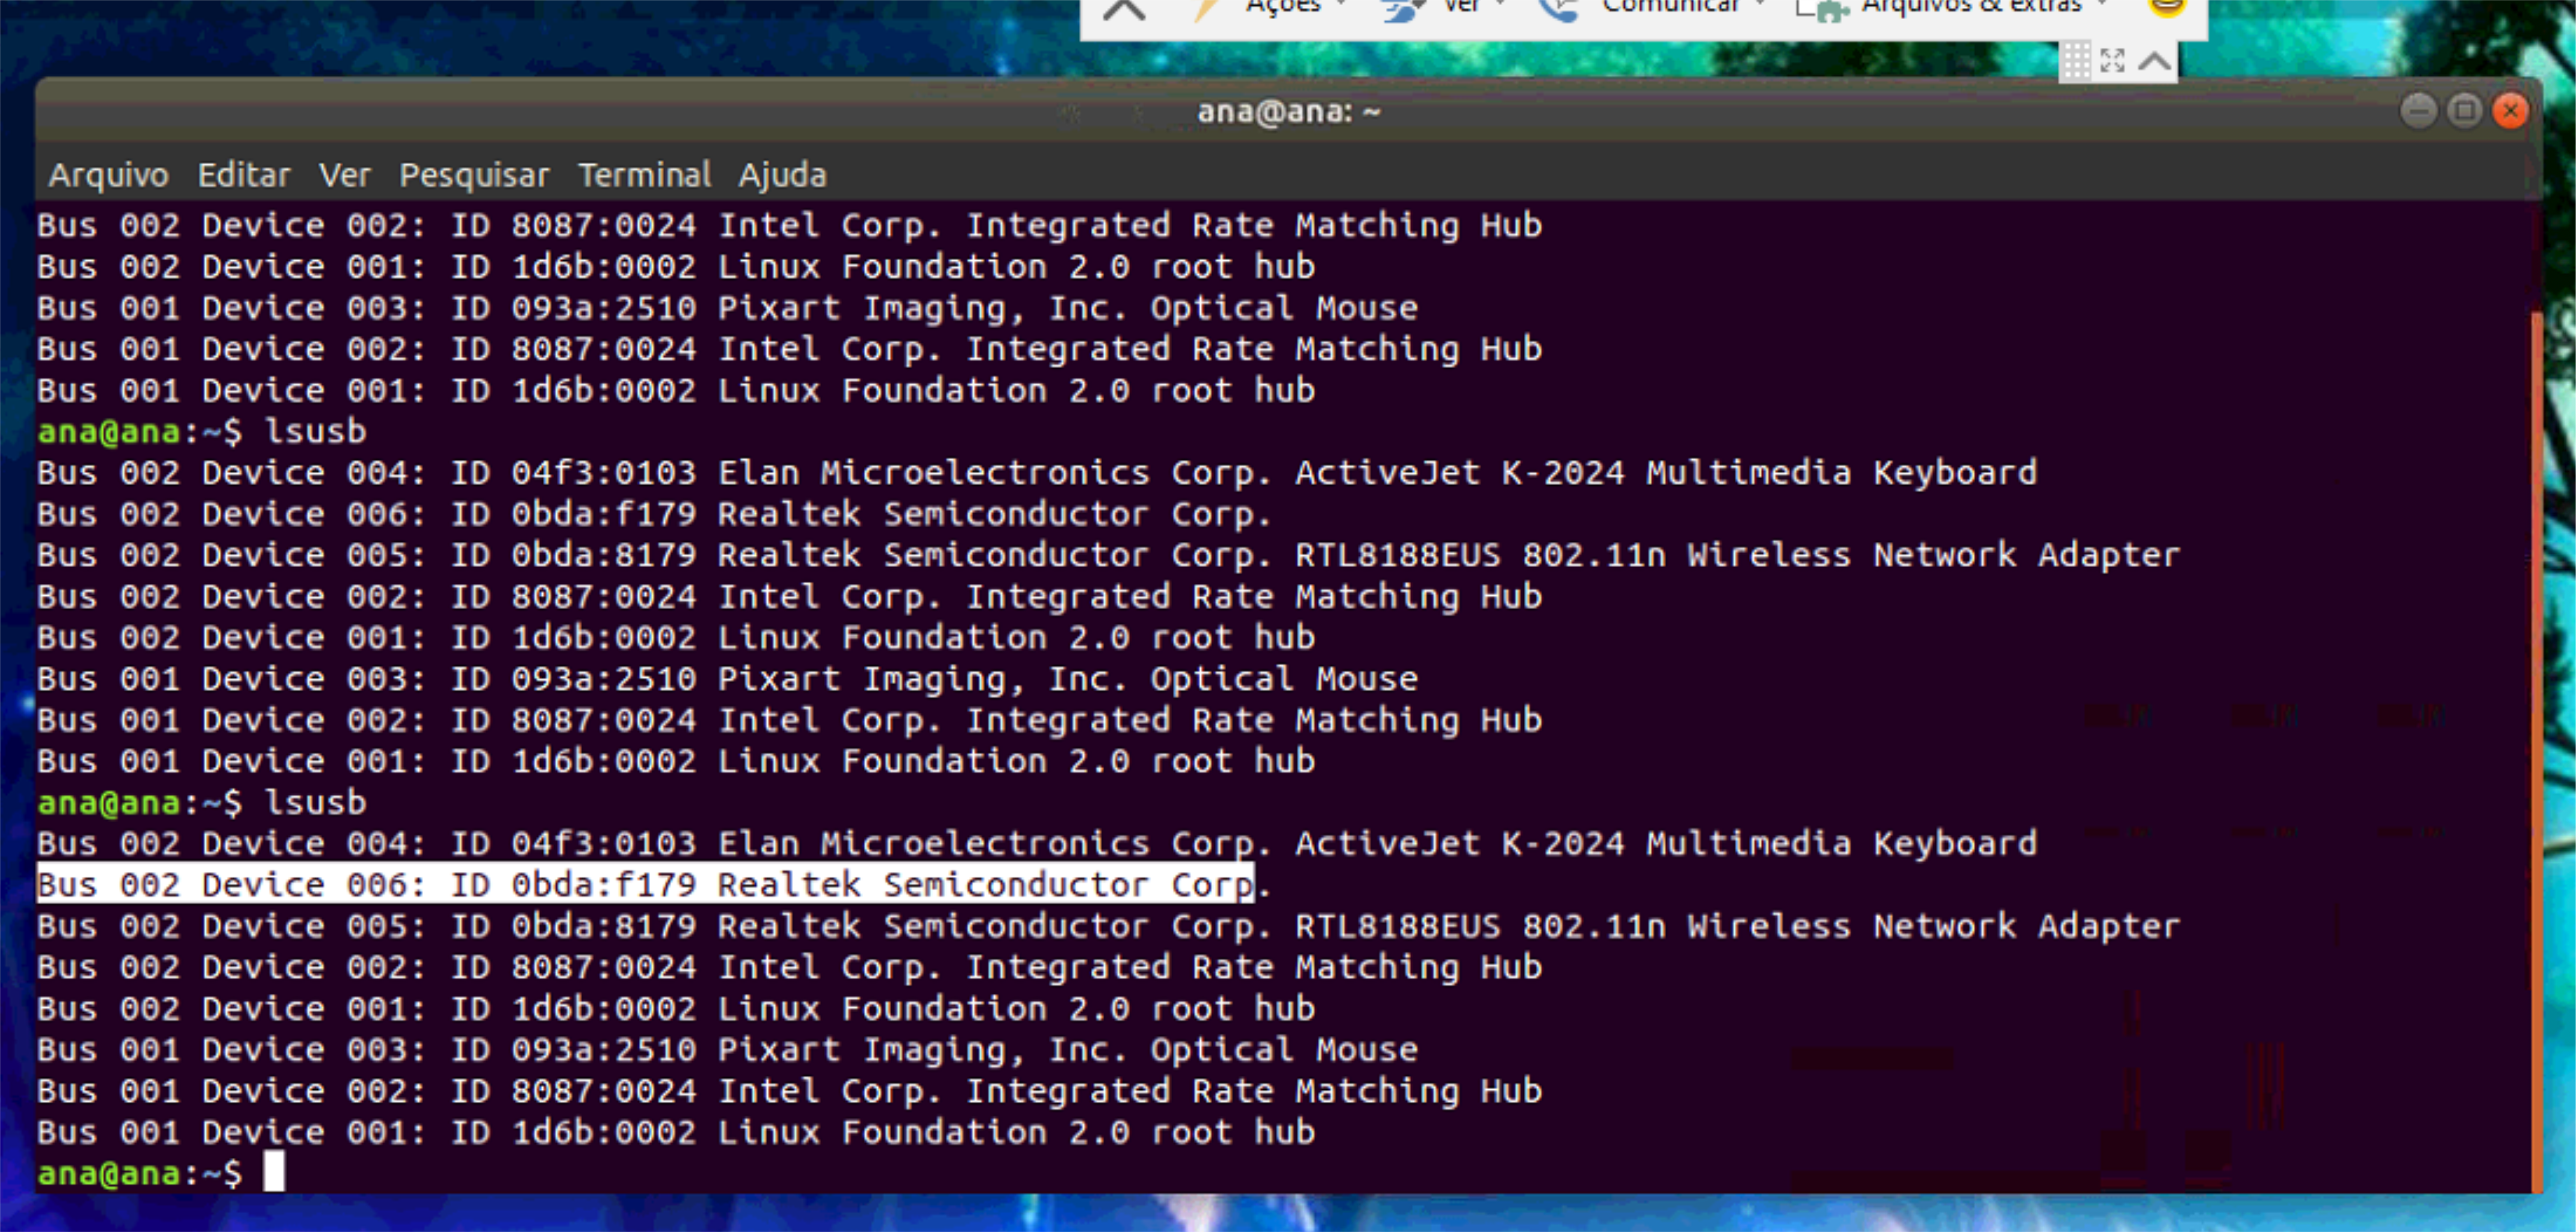Click the large chevron at toolbar's left end

point(1124,10)
